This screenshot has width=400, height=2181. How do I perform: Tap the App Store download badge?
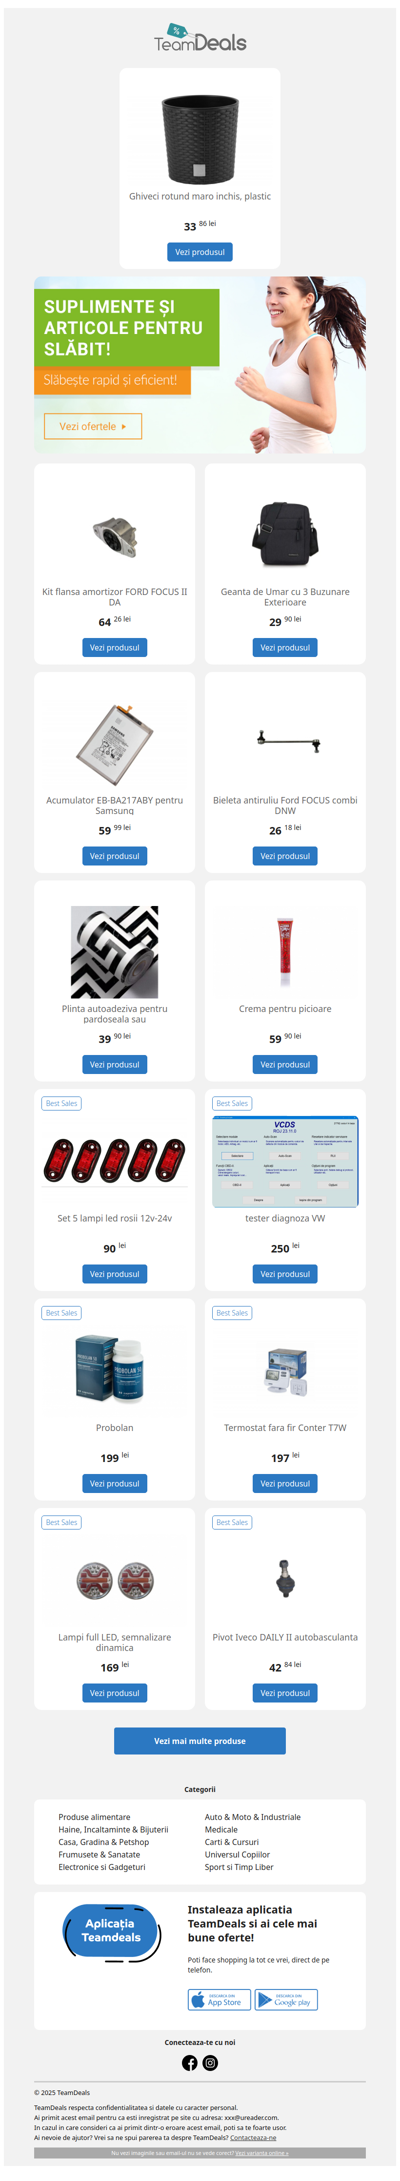point(219,1999)
